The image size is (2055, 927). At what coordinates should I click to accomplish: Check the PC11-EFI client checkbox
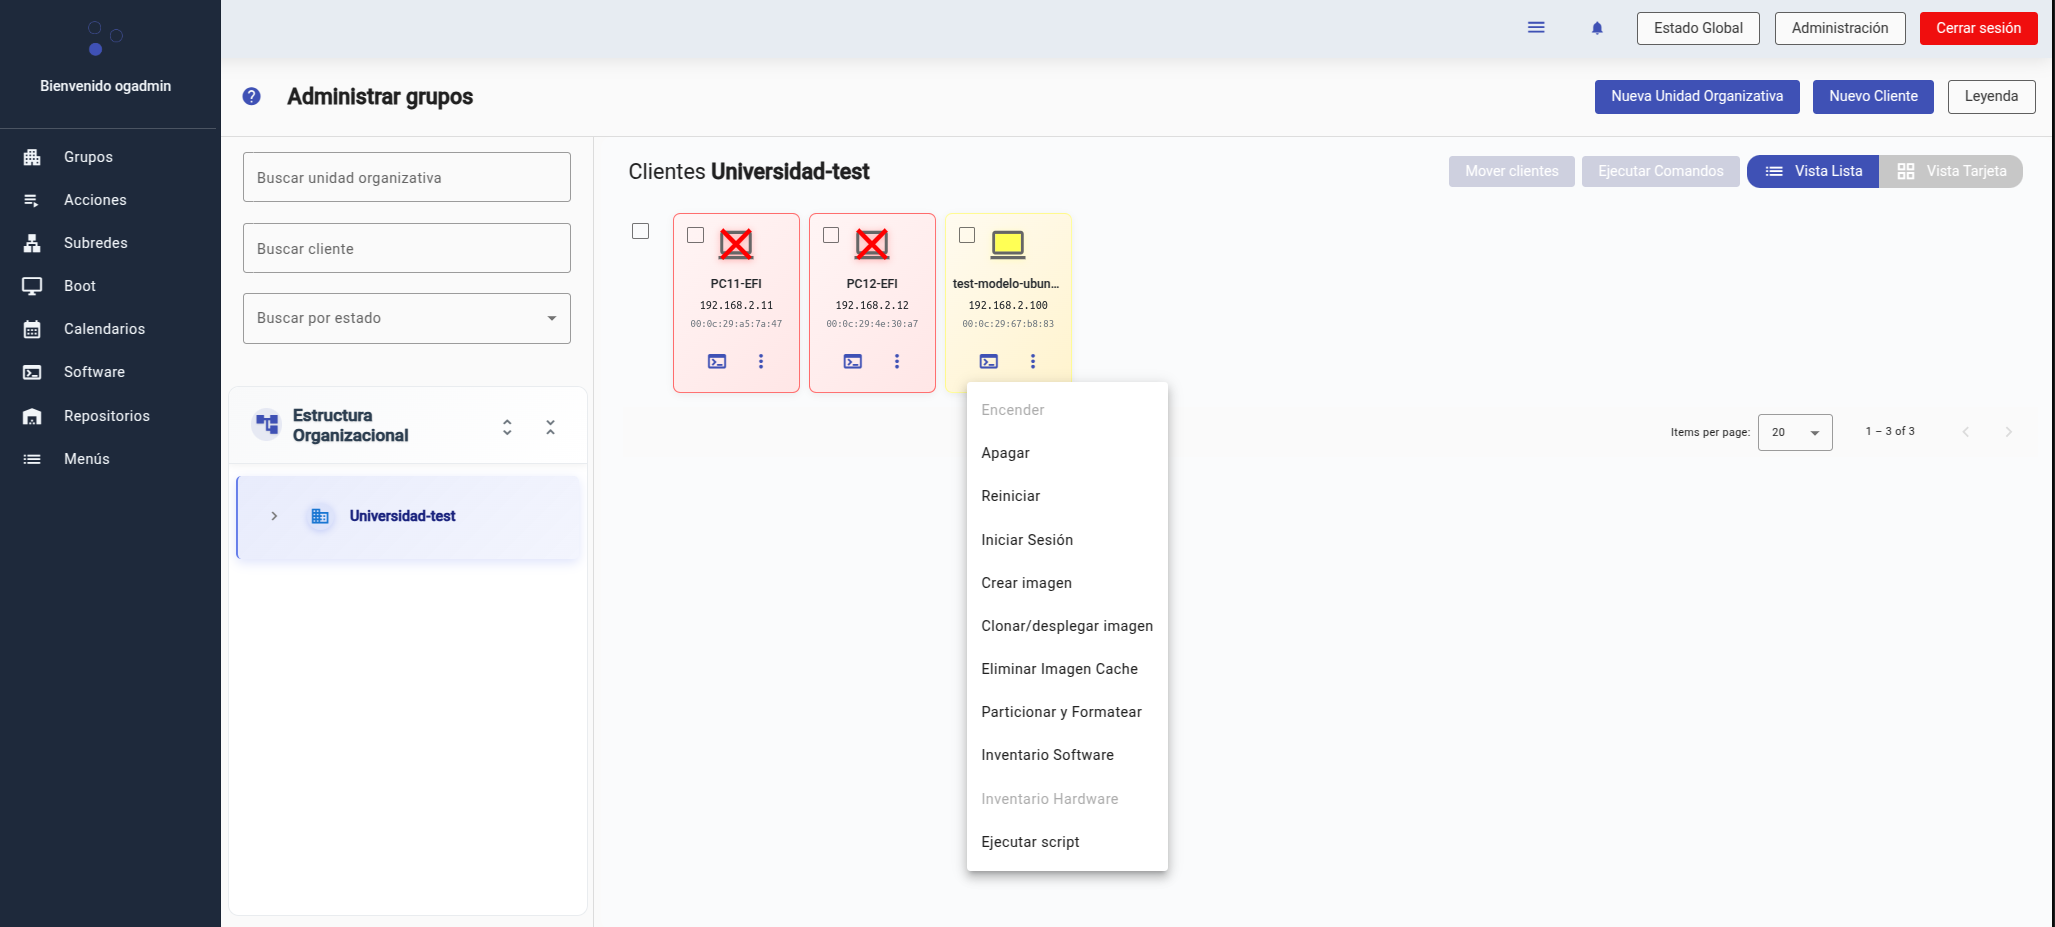(695, 235)
